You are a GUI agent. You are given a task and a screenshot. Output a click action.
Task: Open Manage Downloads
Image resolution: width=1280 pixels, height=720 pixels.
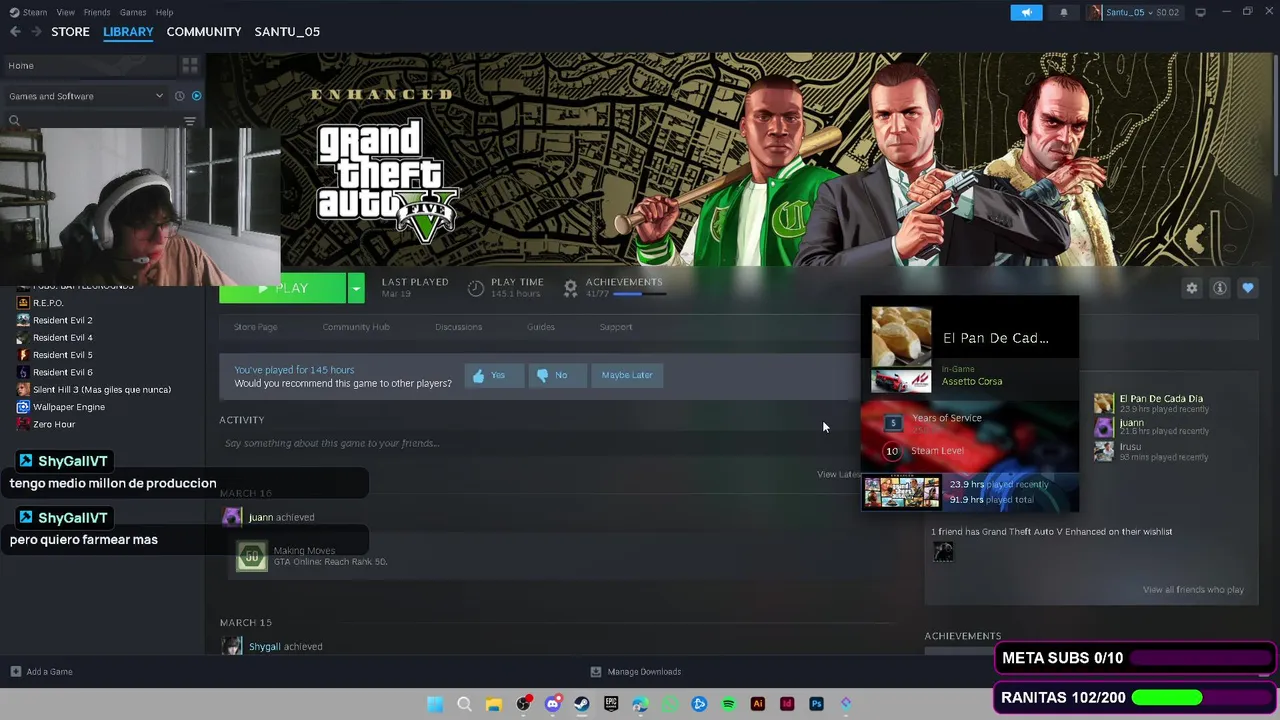[x=636, y=672]
